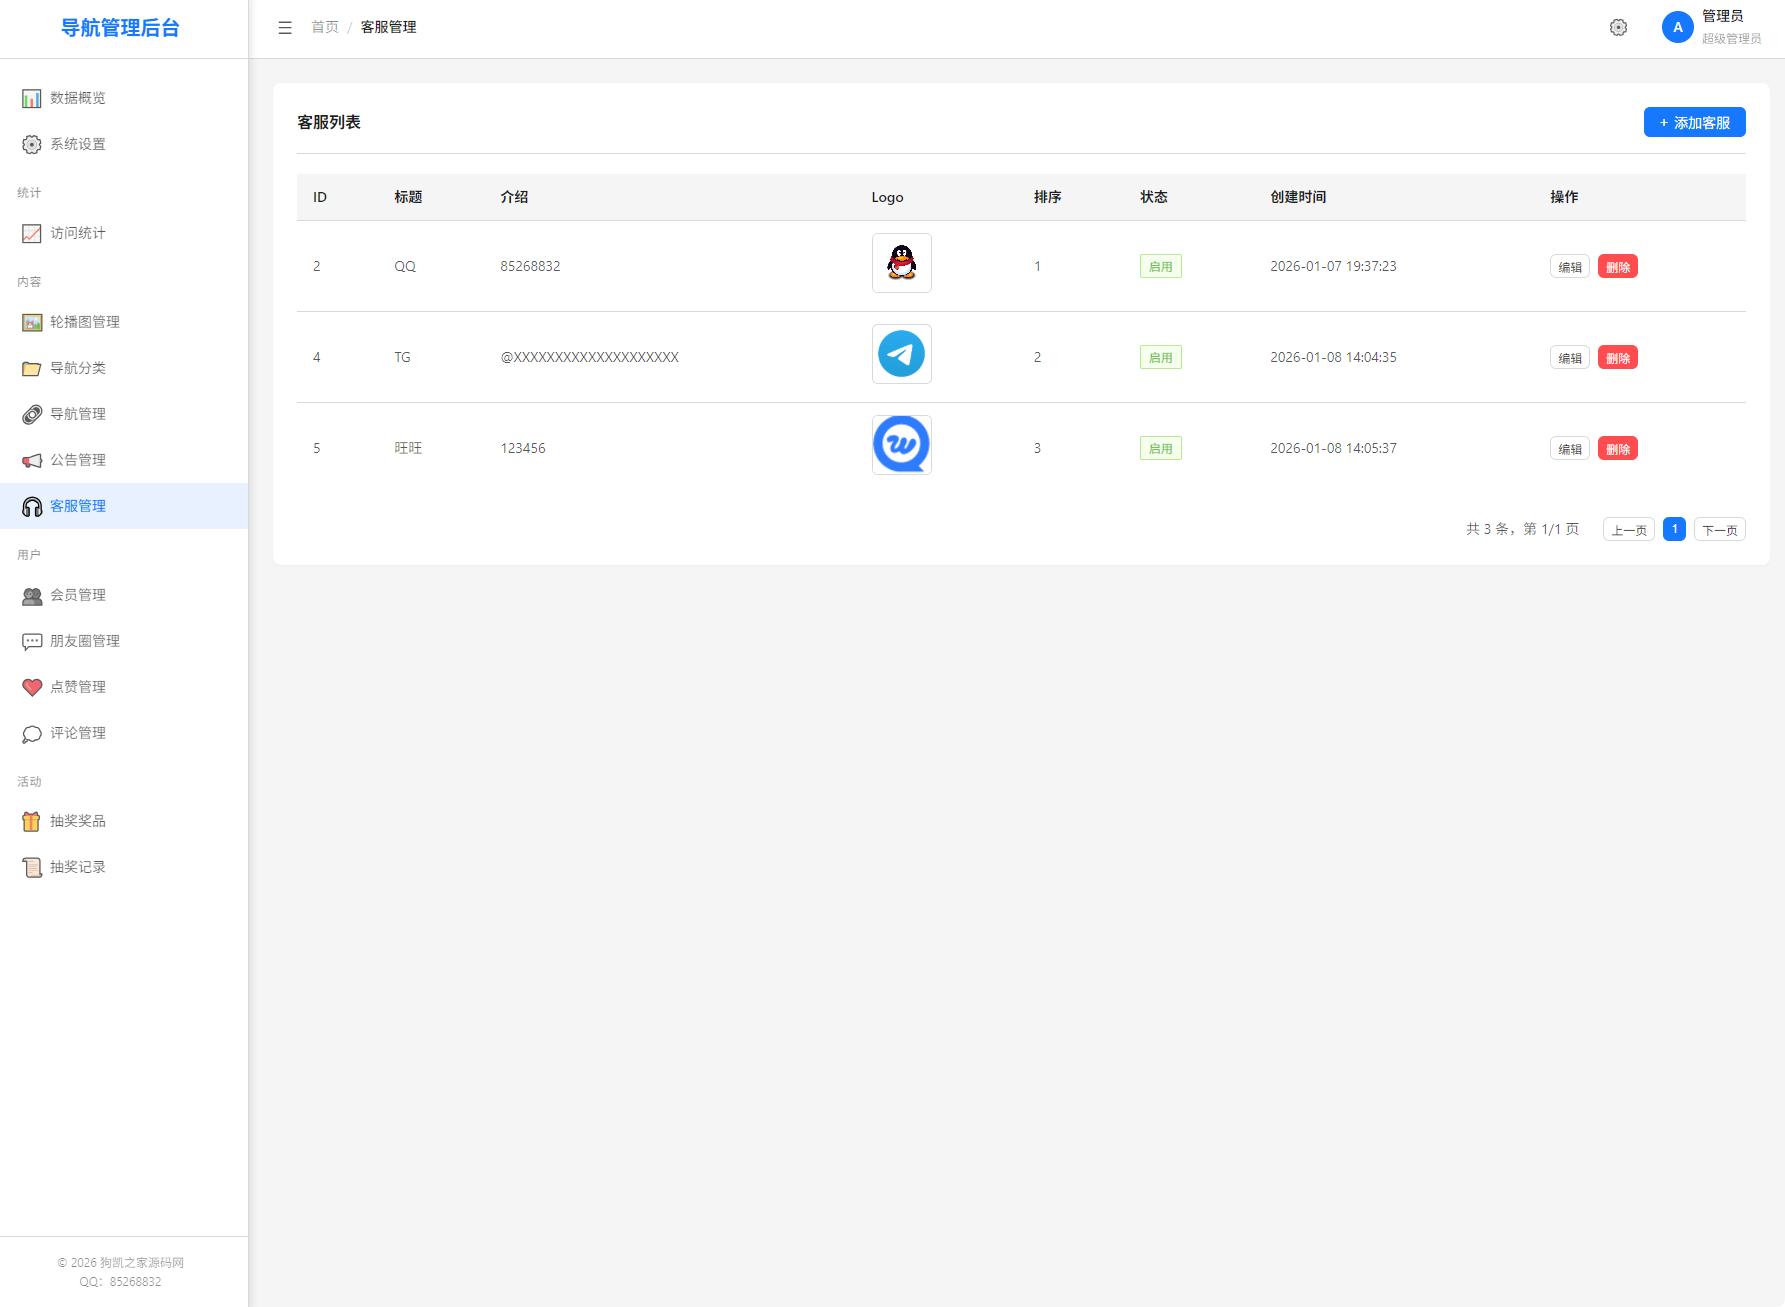Open settings via the top-right gear icon

1618,28
